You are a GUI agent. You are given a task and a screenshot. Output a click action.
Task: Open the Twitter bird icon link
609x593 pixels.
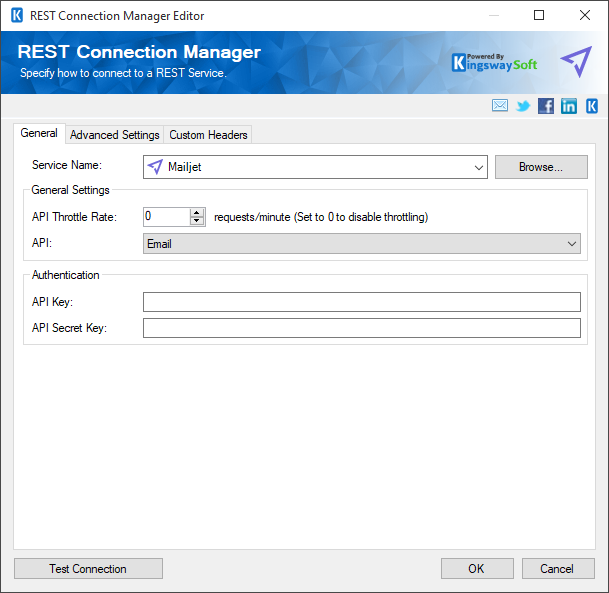point(523,106)
